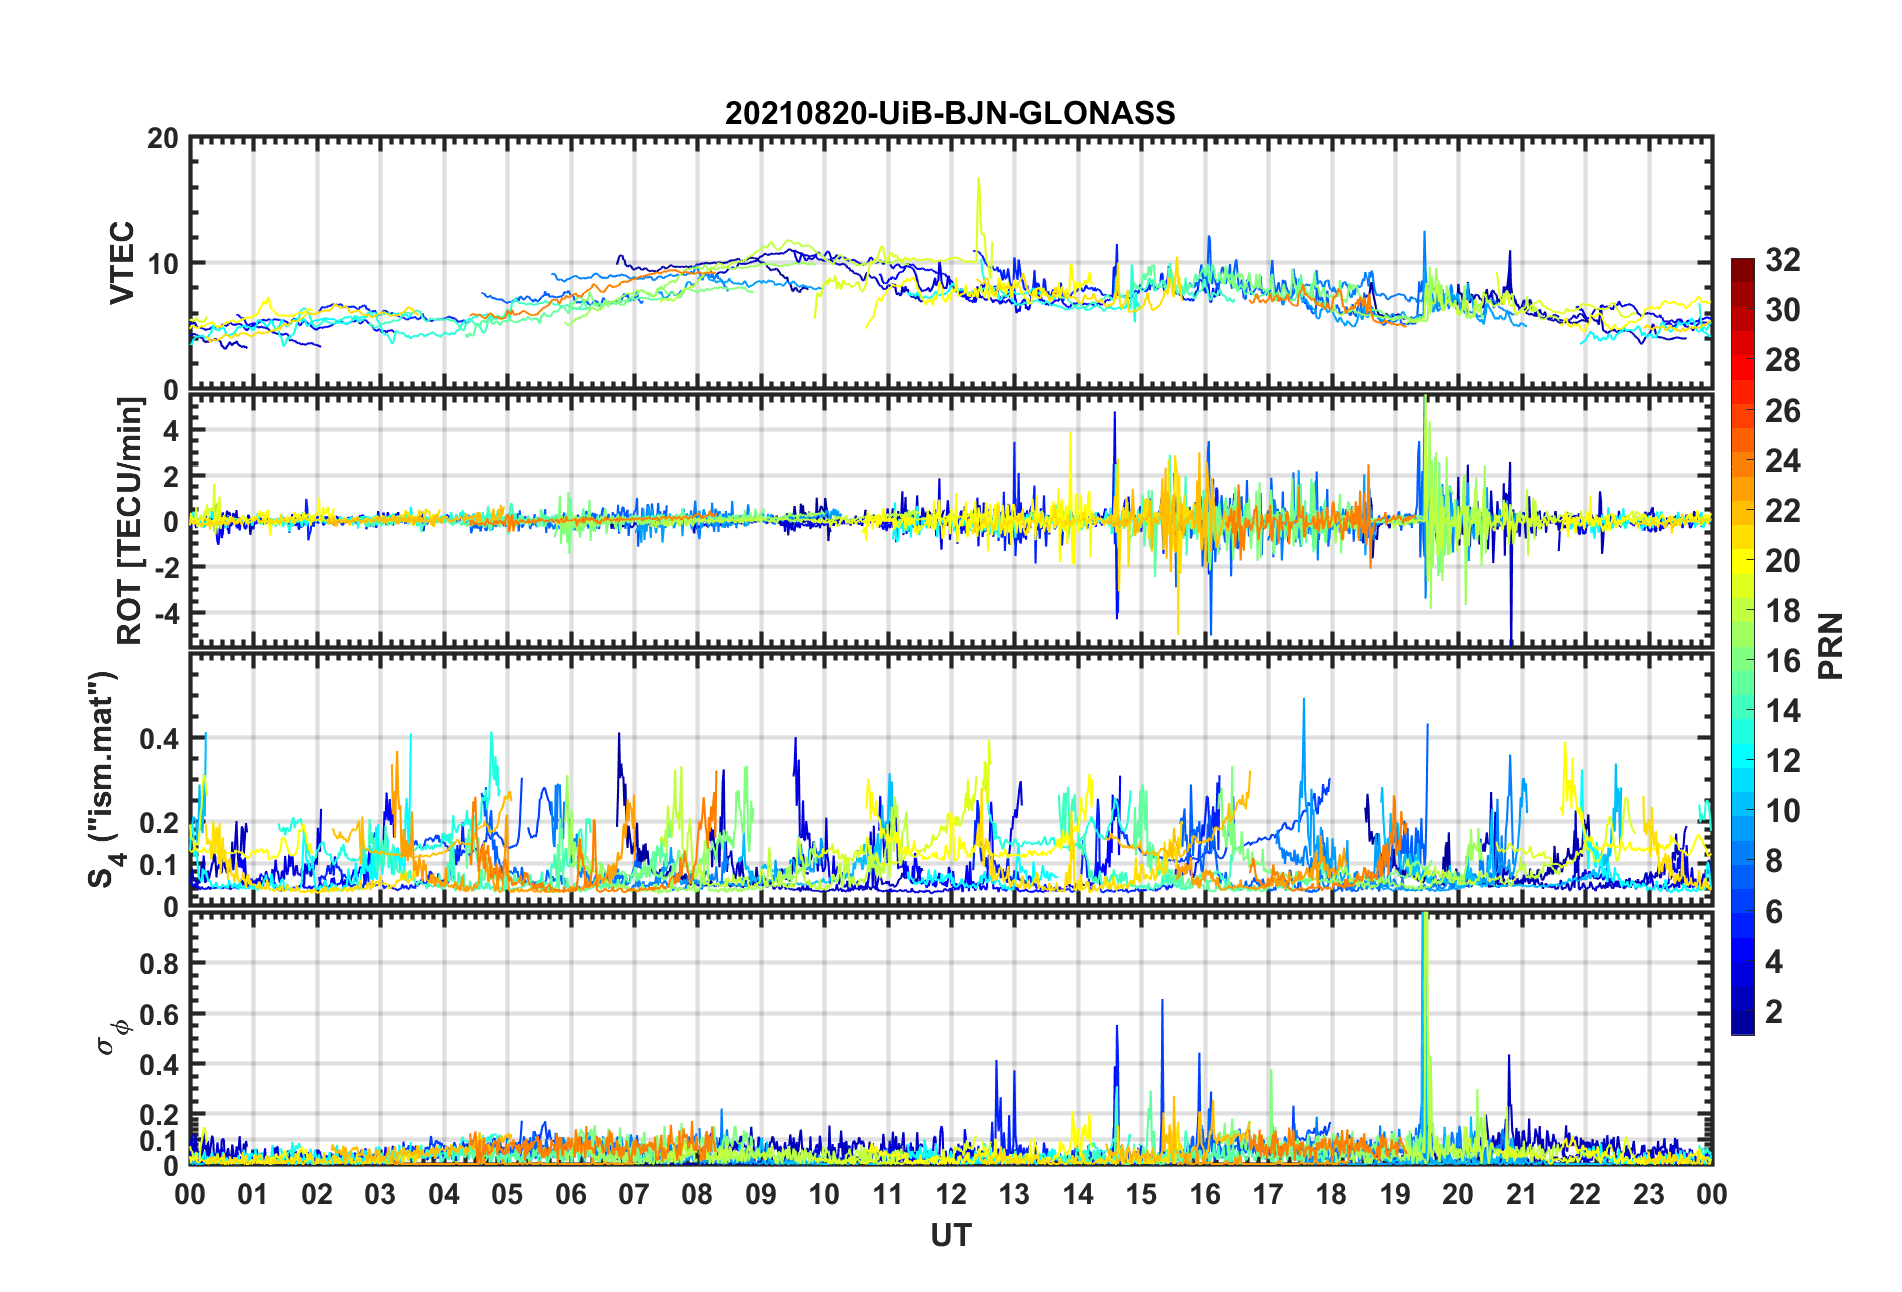The height and width of the screenshot is (1292, 1902).
Task: Click the VTEC y-axis tick 10
Action: coord(162,264)
